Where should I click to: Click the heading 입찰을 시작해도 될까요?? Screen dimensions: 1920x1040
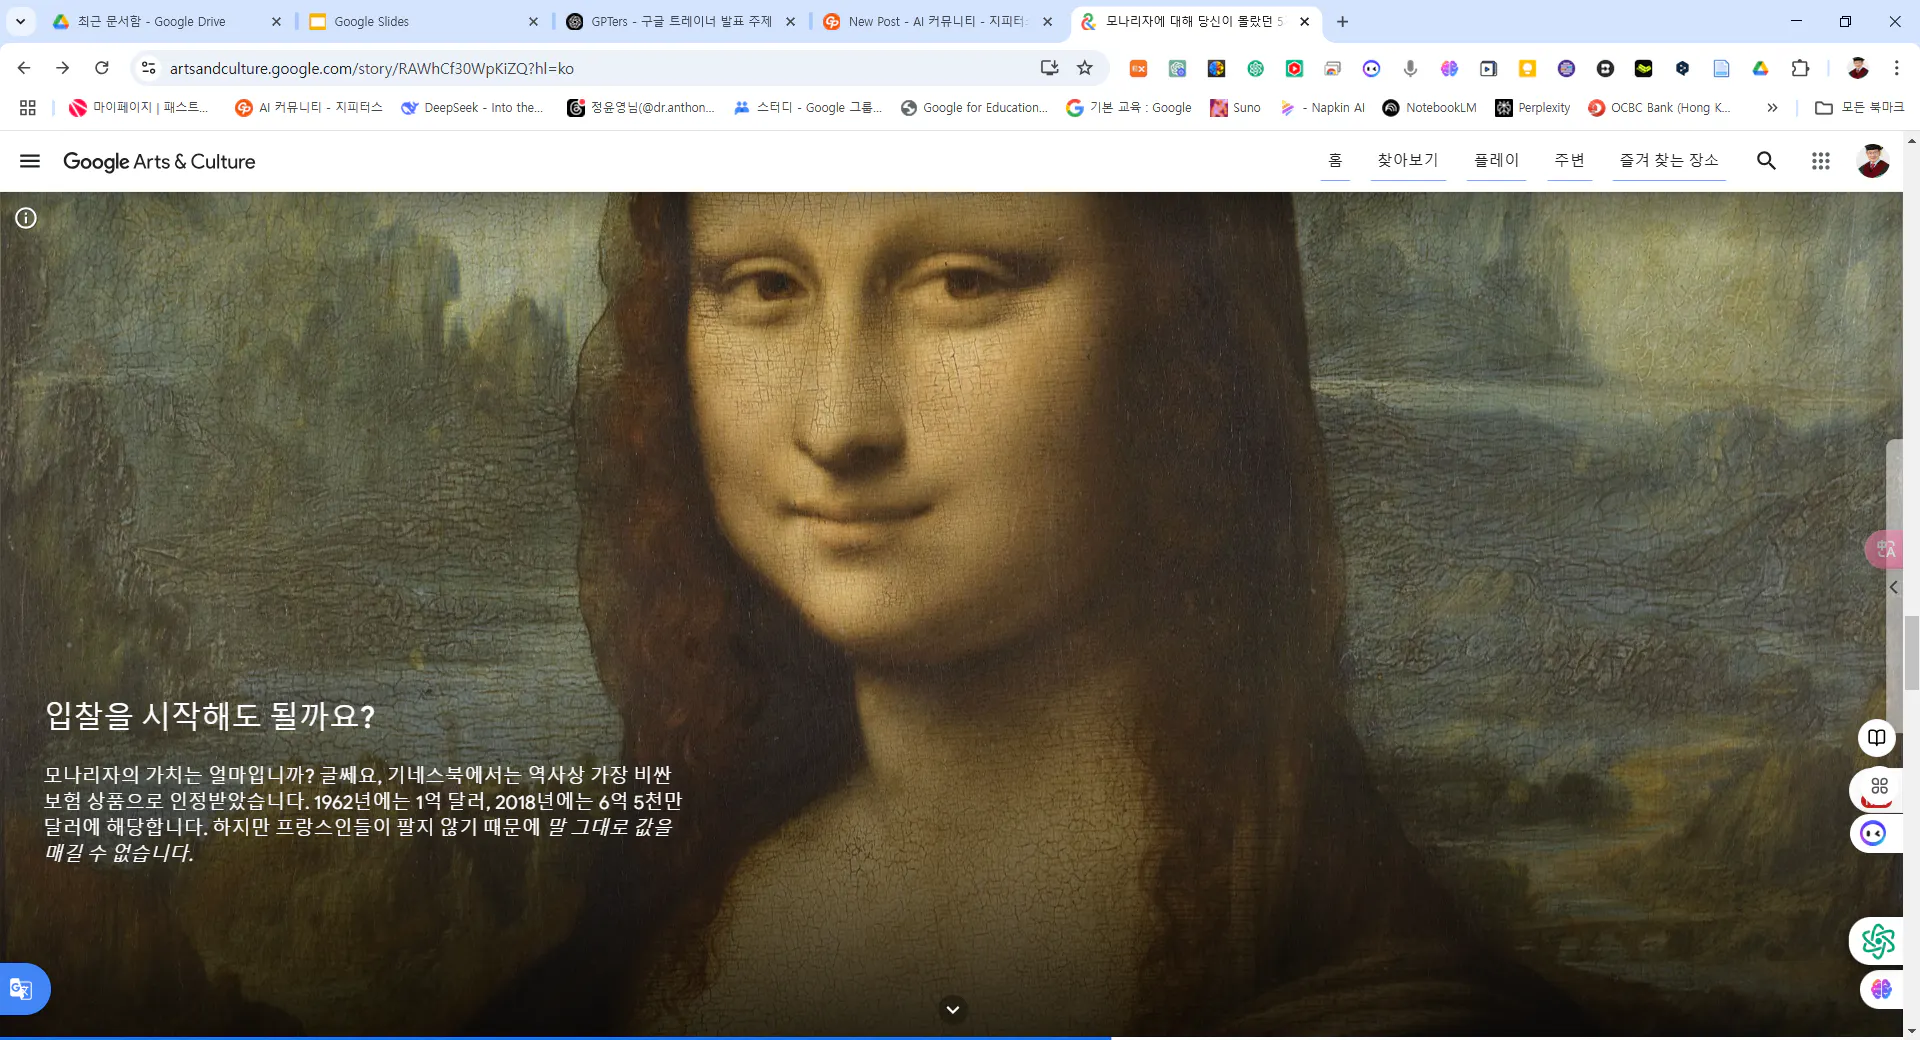coord(210,716)
